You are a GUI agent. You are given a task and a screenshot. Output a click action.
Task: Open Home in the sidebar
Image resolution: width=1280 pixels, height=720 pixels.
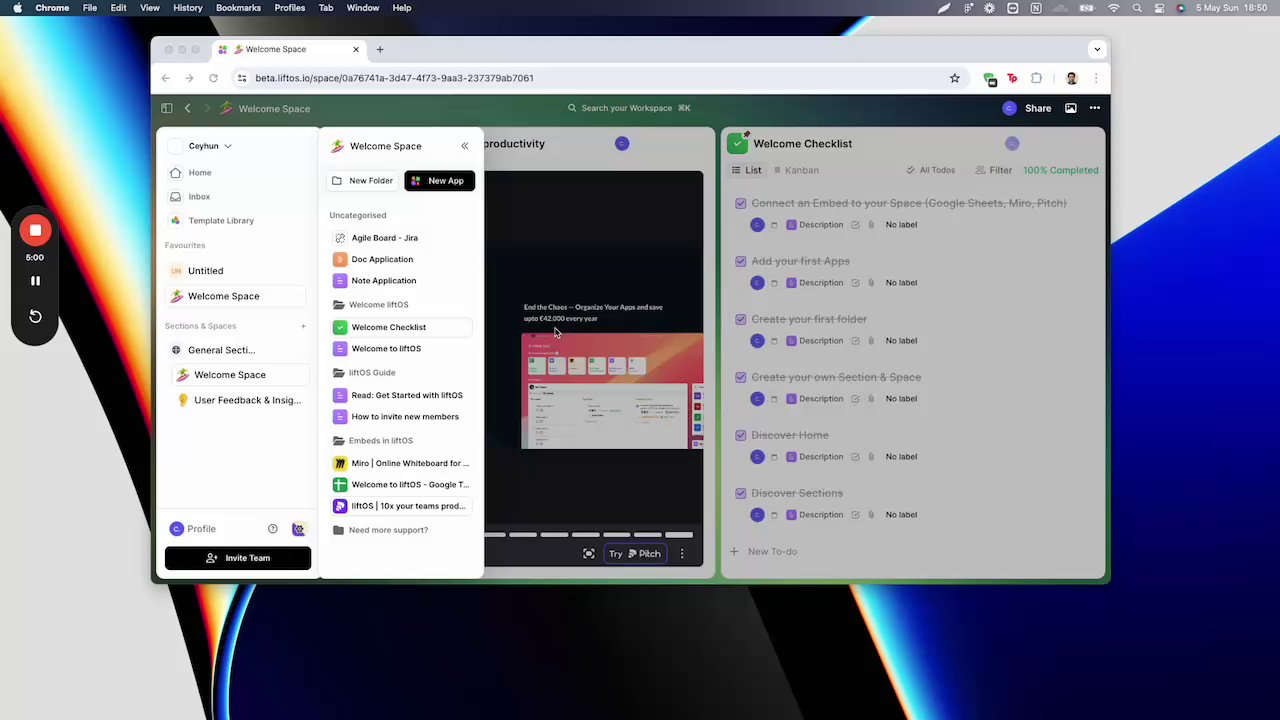point(200,173)
